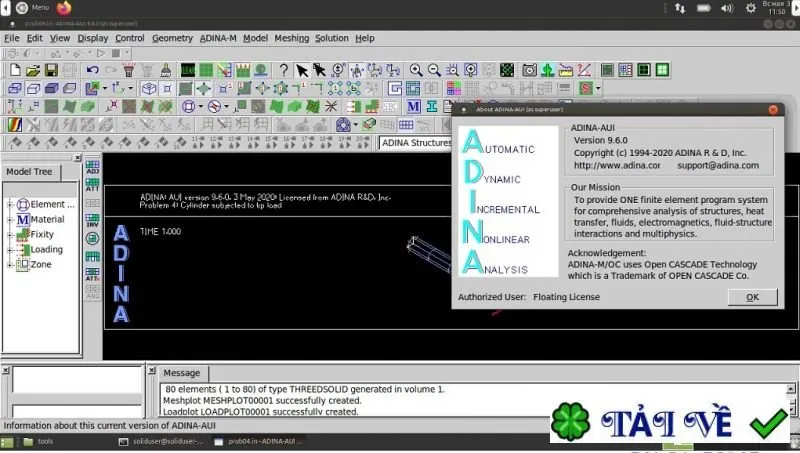This screenshot has height=453, width=800.
Task: Click the New document icon
Action: [15, 70]
